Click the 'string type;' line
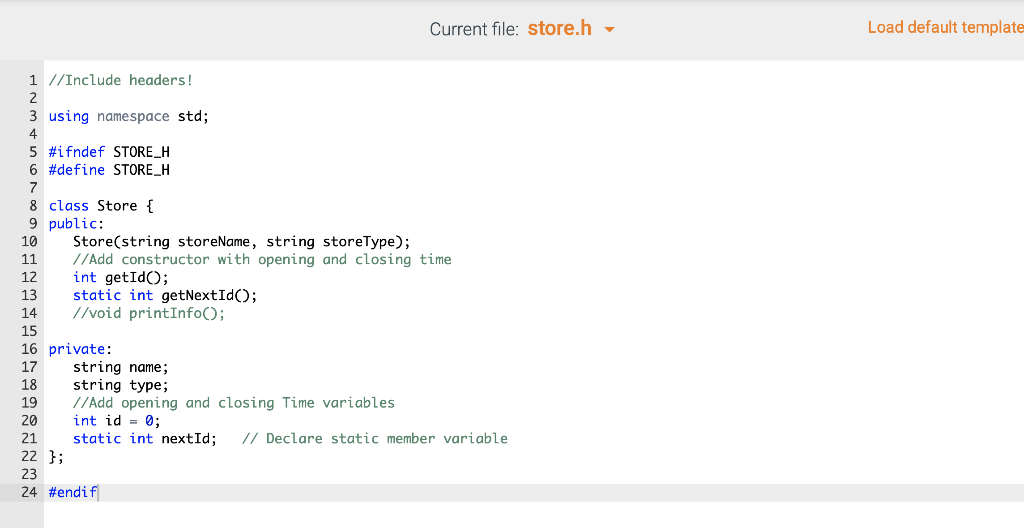This screenshot has height=528, width=1024. 121,385
